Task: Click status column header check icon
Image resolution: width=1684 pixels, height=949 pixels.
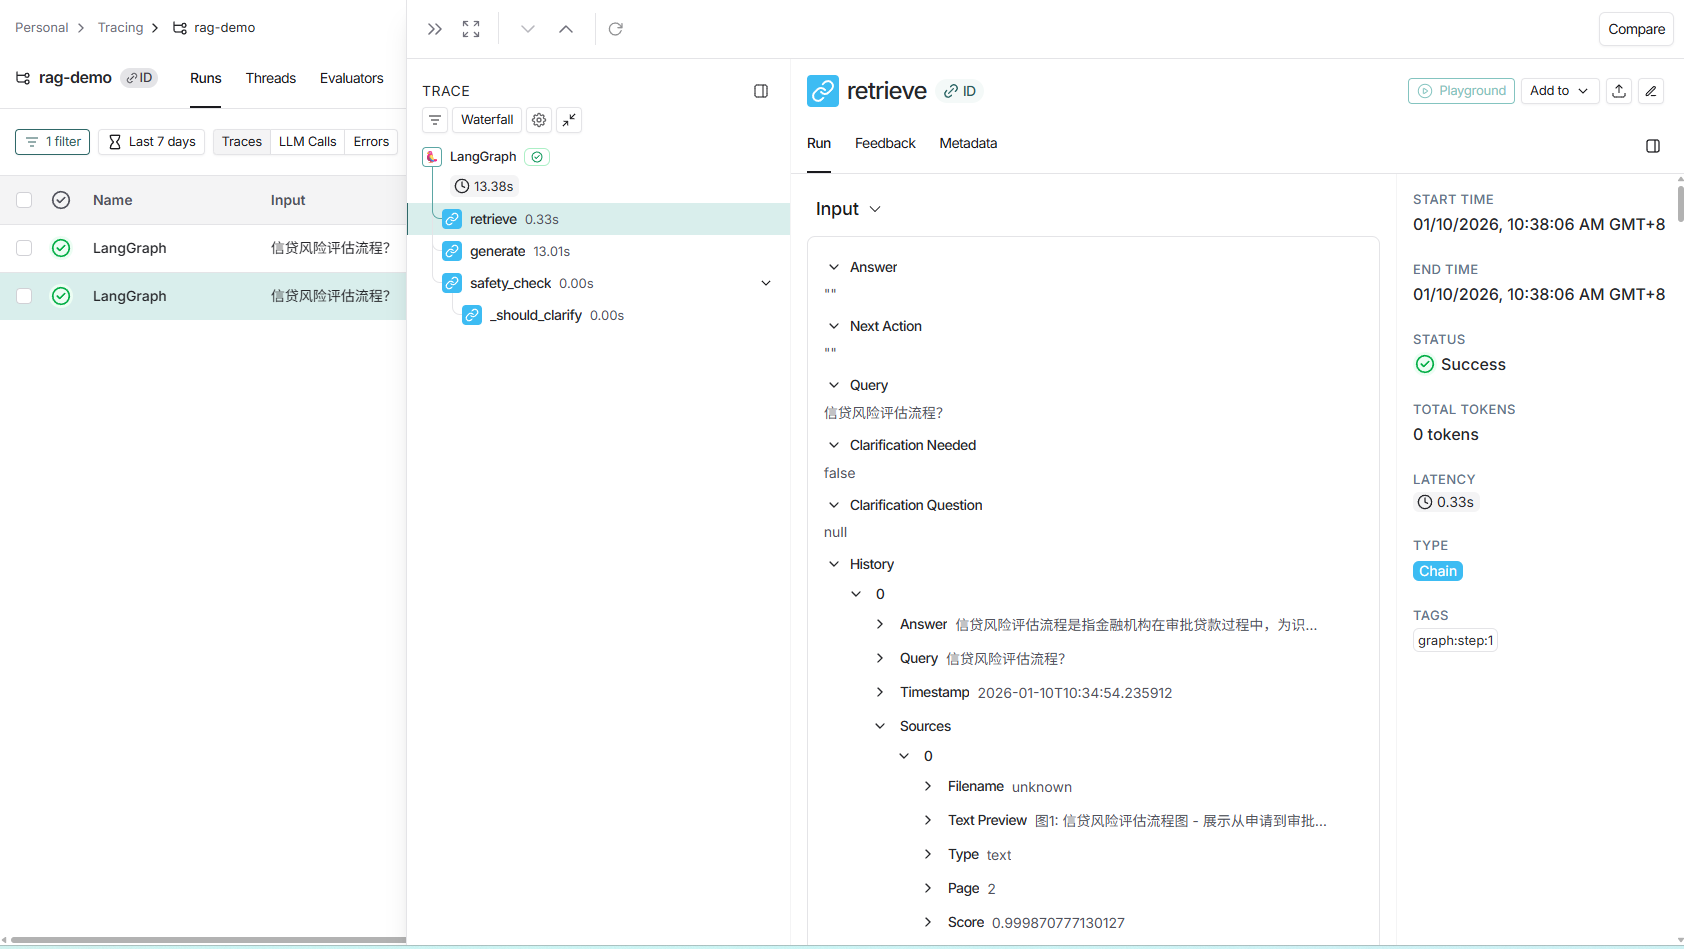Action: [61, 200]
